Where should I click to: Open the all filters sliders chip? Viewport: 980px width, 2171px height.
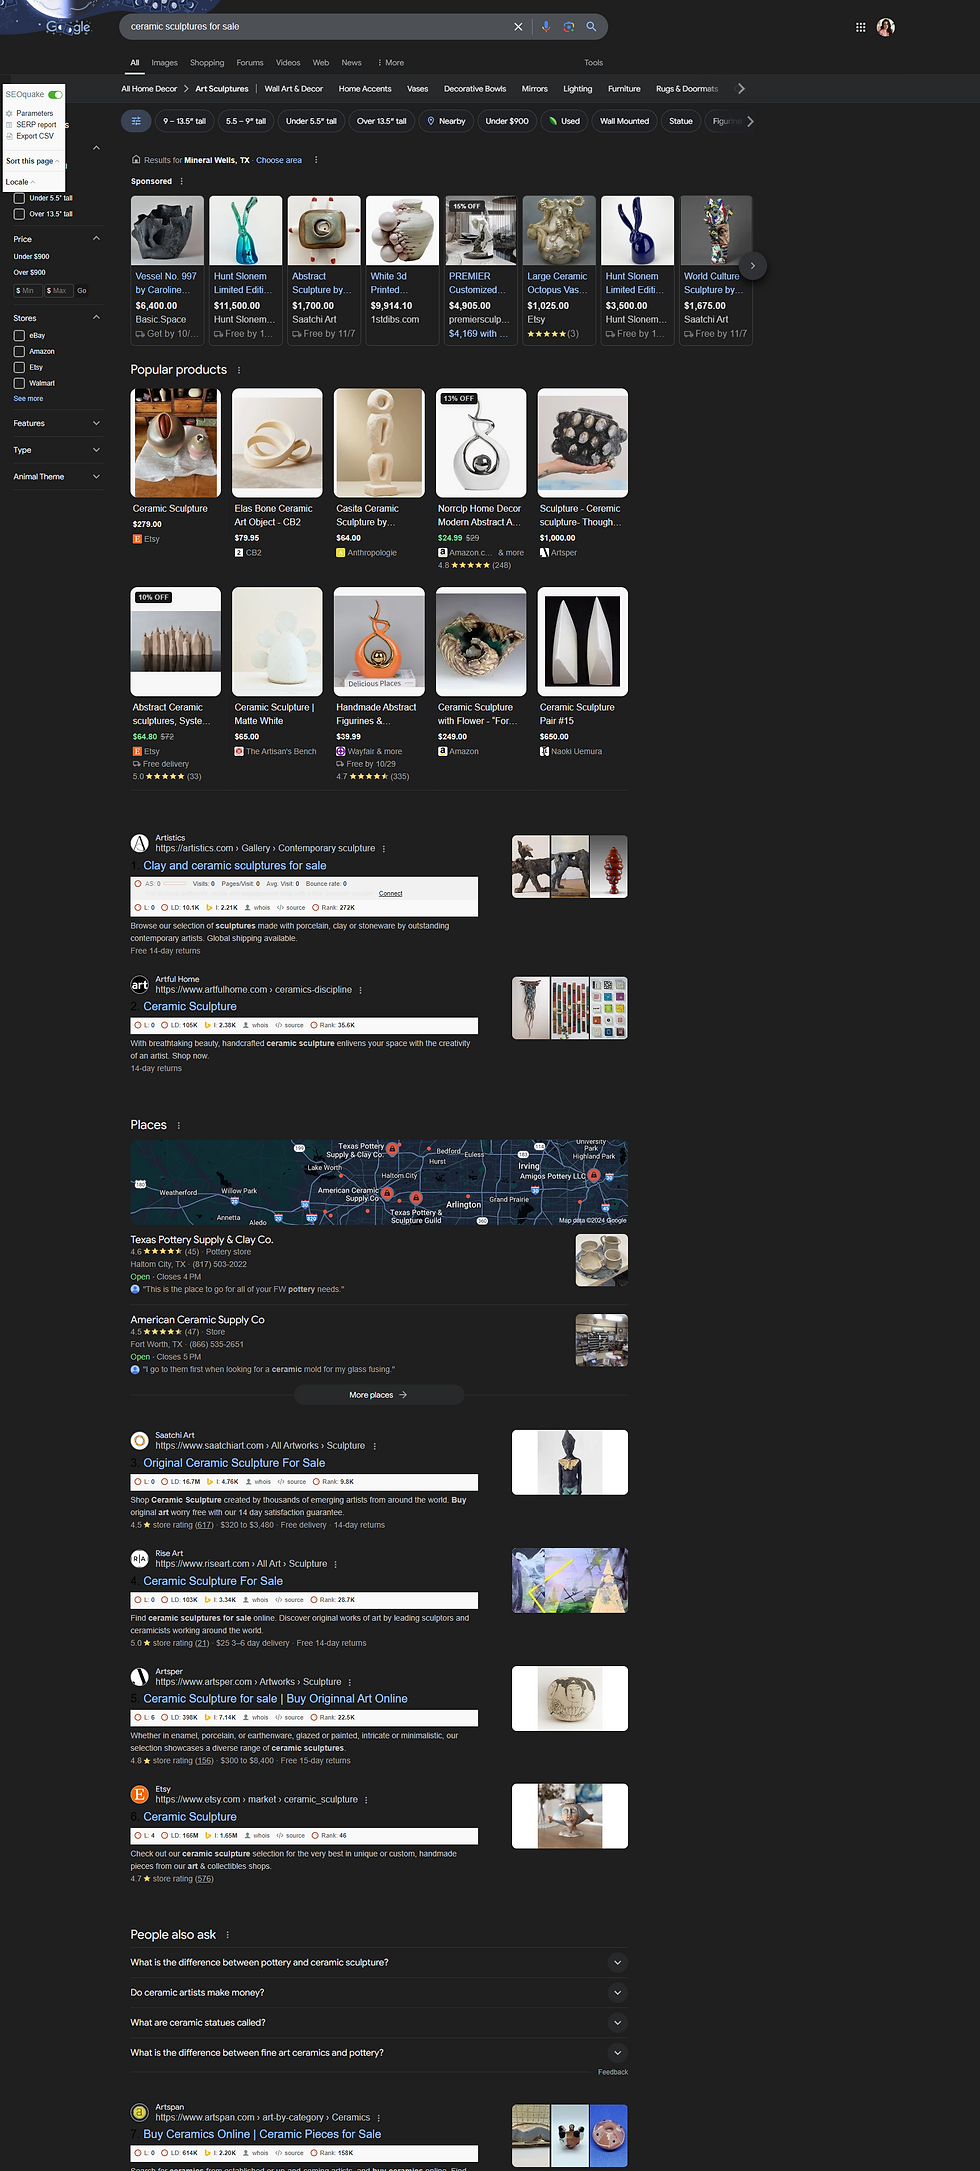click(136, 121)
